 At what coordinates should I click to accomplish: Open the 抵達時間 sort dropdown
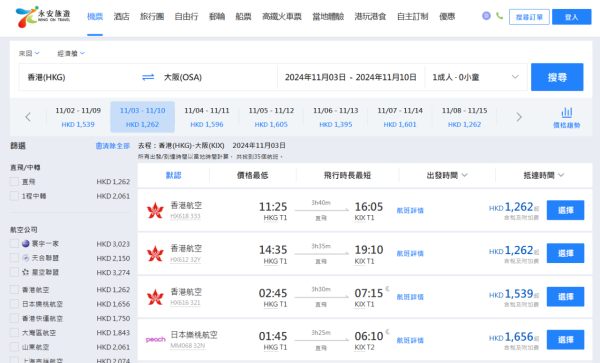[543, 175]
